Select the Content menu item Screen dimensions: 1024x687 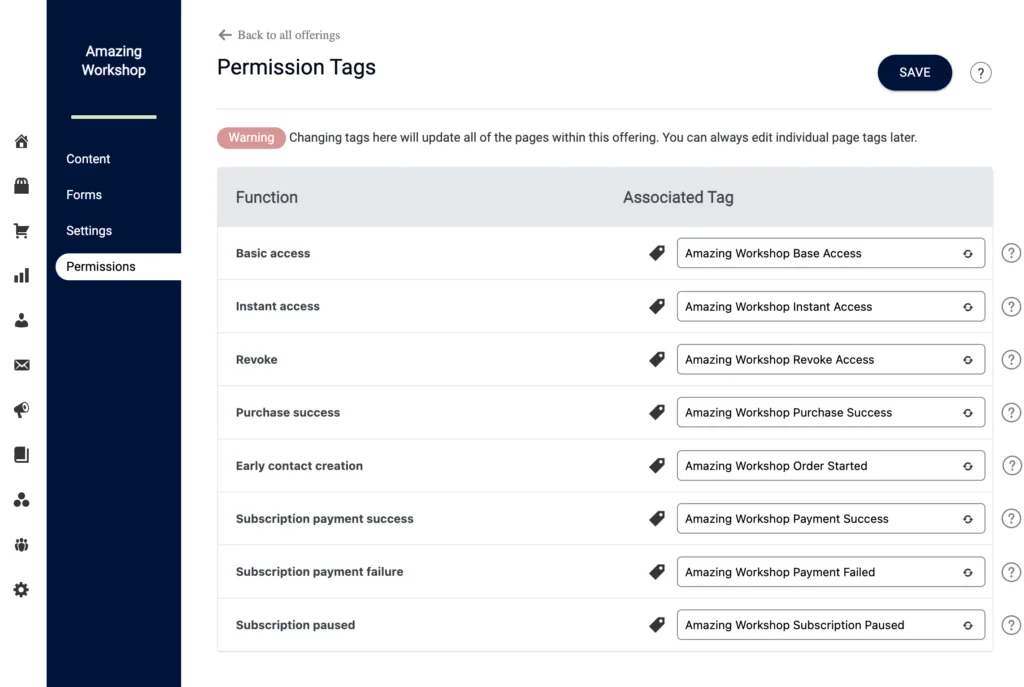click(x=88, y=158)
